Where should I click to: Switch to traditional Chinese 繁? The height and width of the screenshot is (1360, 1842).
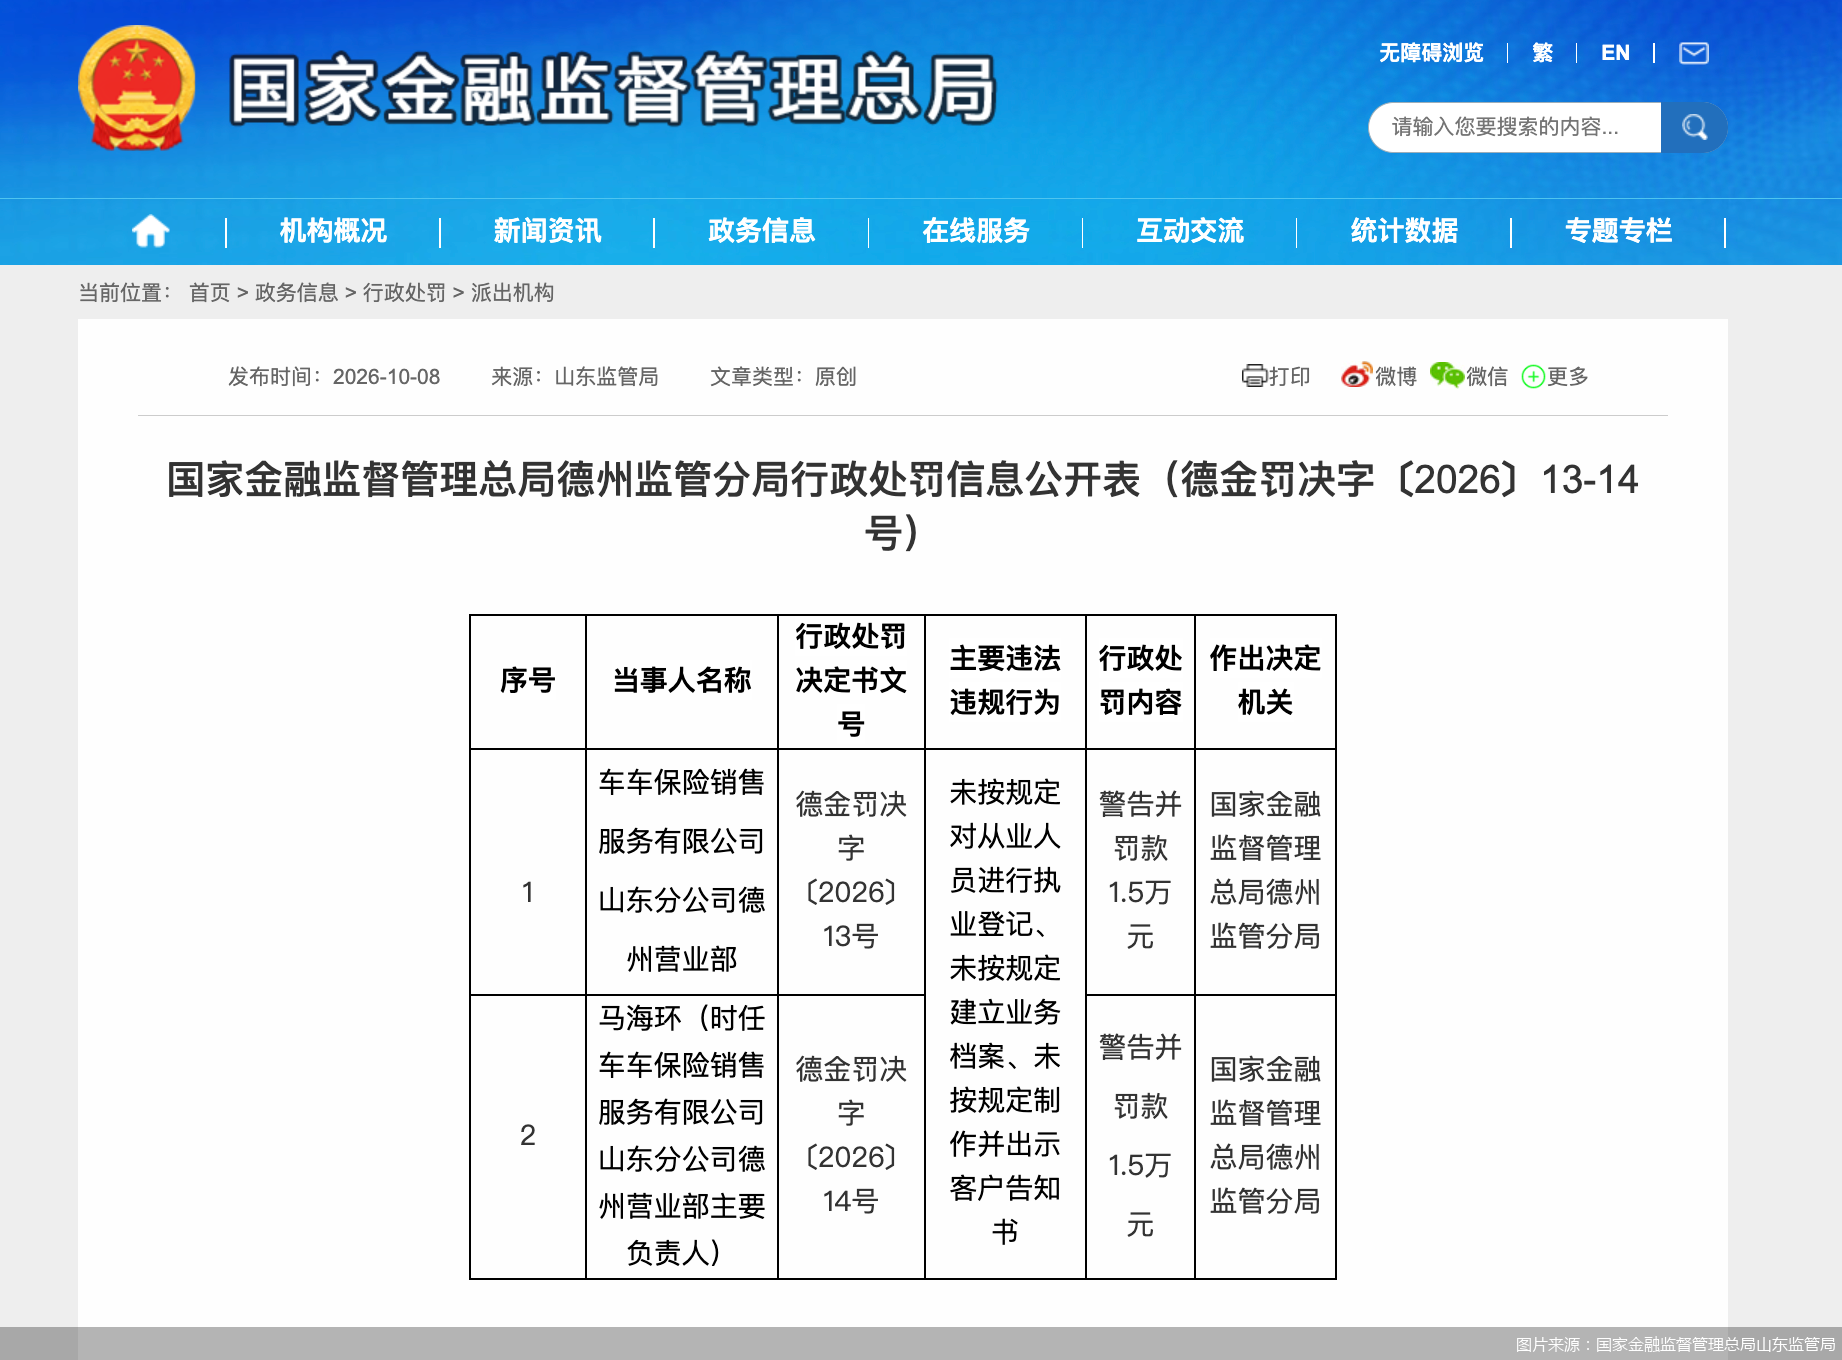(x=1543, y=53)
